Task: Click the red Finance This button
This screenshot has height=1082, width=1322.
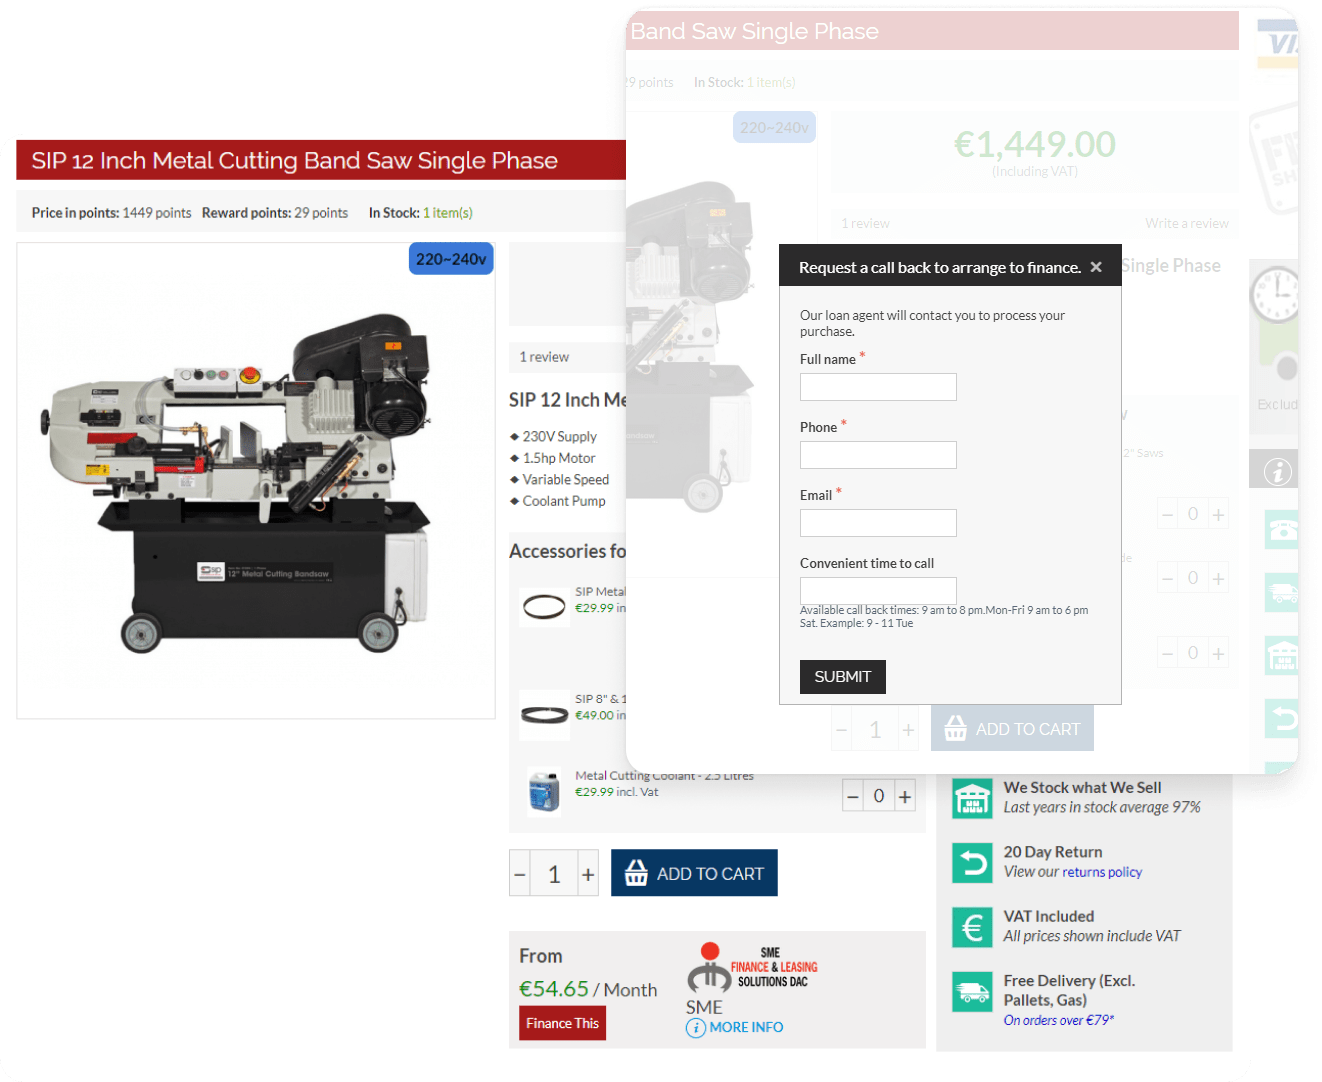Action: point(562,1023)
